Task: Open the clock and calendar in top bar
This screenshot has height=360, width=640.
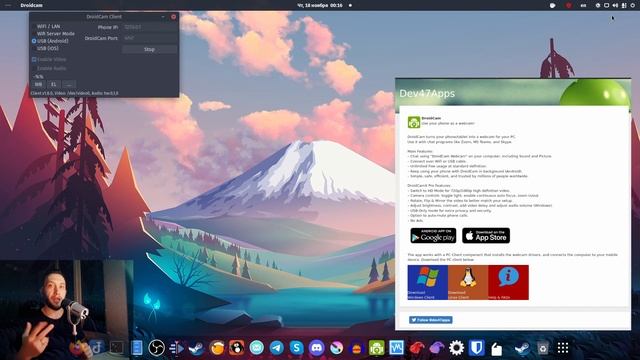Action: [320, 5]
